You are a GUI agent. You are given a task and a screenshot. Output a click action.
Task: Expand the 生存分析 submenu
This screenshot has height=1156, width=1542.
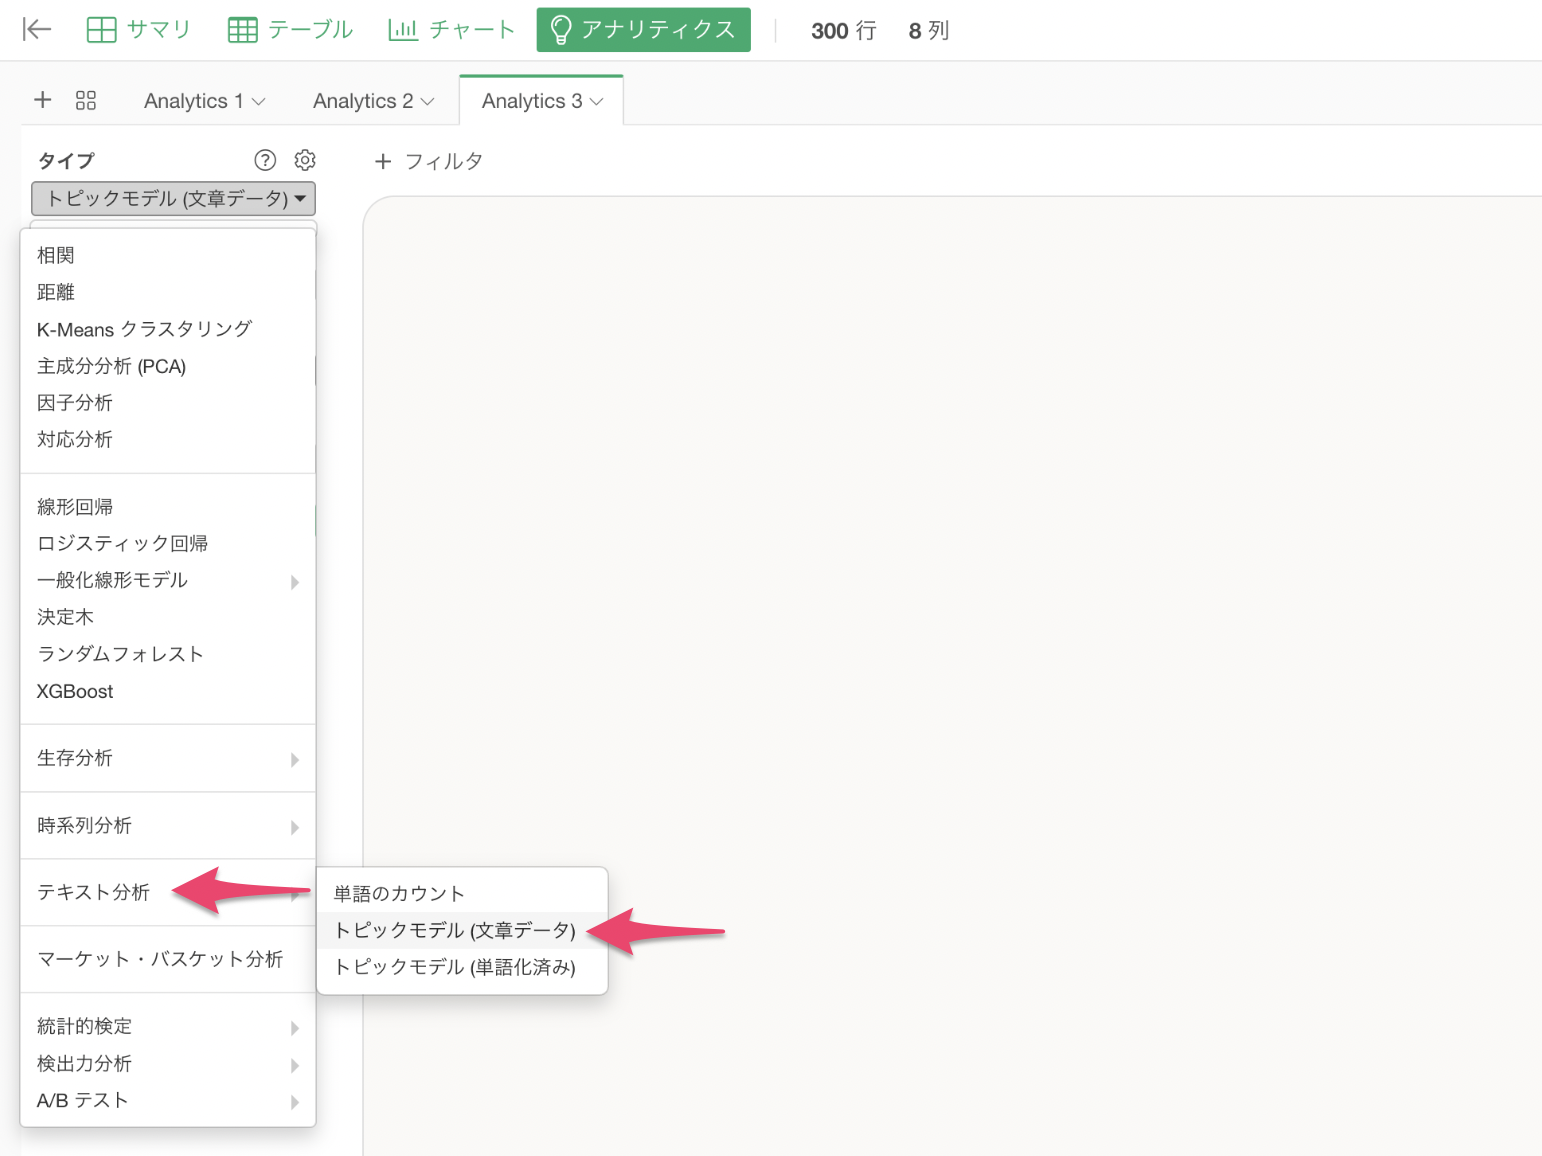pyautogui.click(x=168, y=758)
